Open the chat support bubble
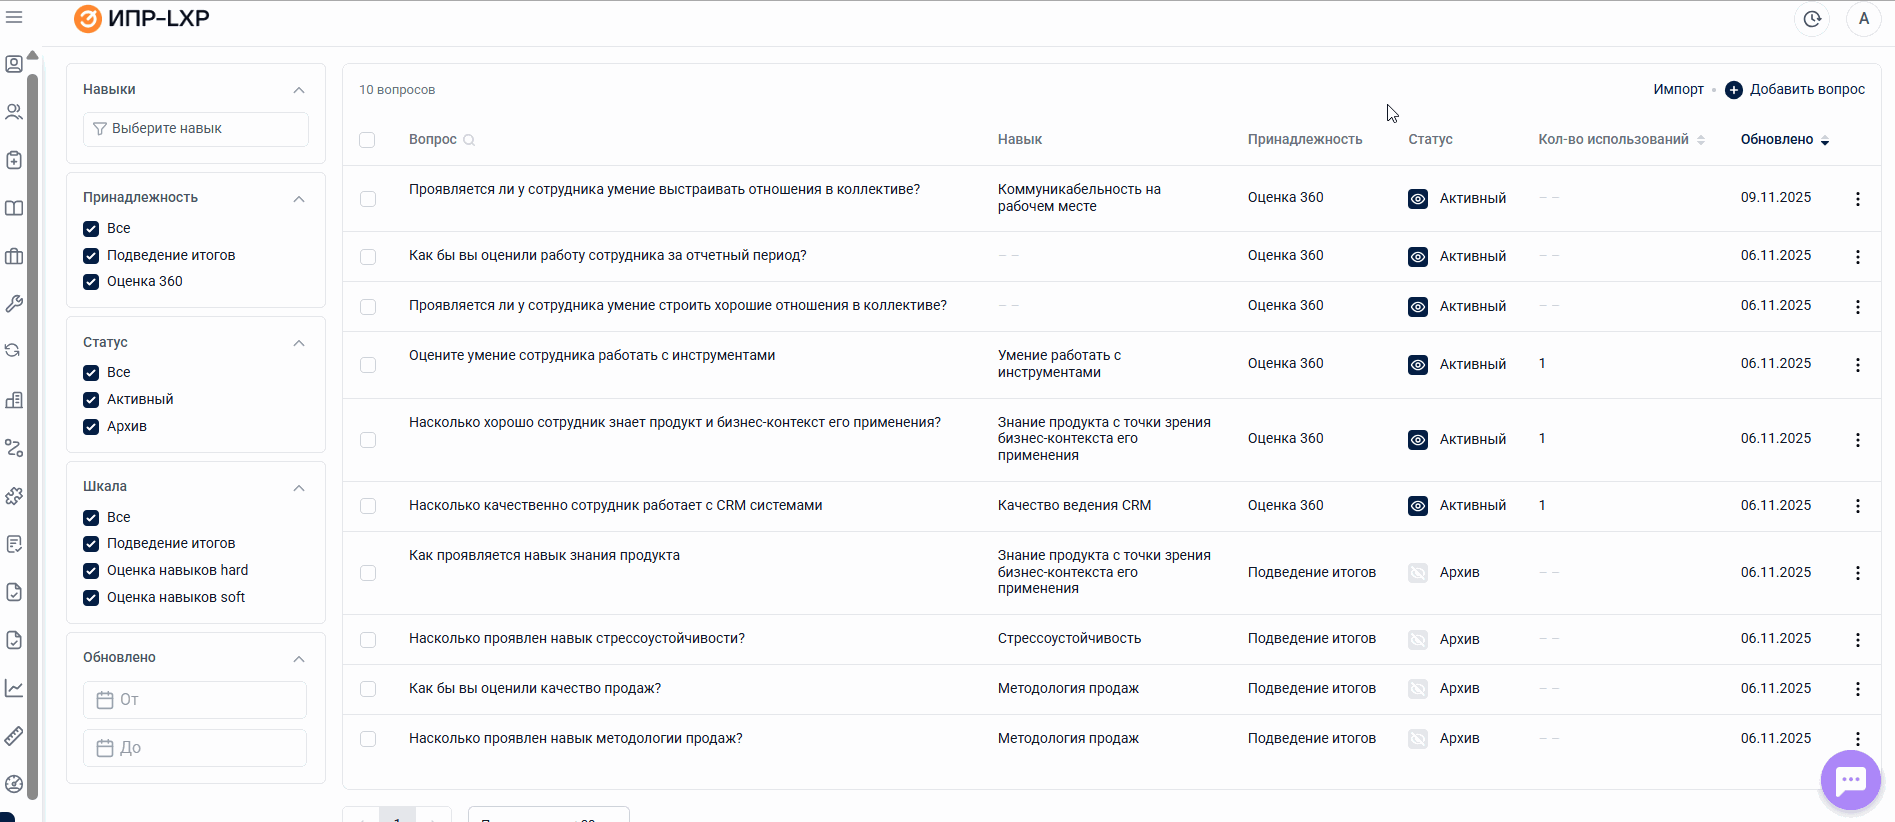The width and height of the screenshot is (1895, 822). pos(1850,780)
